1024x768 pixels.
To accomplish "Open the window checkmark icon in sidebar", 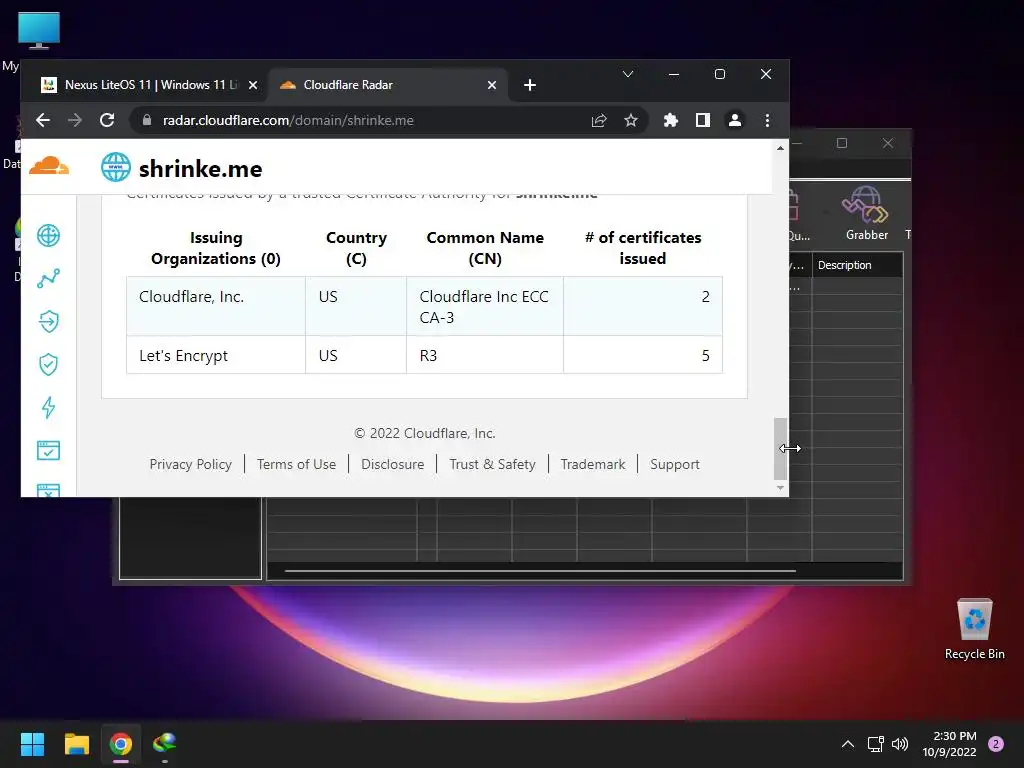I will point(48,450).
